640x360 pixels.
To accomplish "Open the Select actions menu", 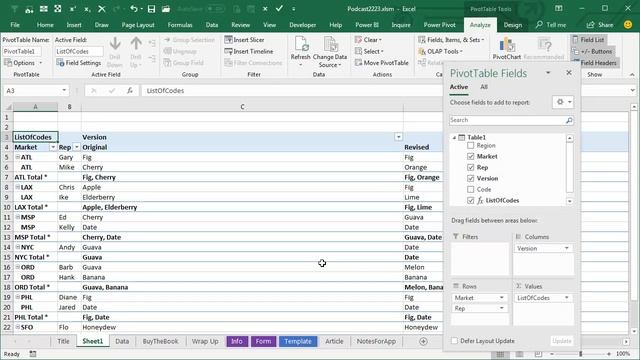I will (369, 51).
